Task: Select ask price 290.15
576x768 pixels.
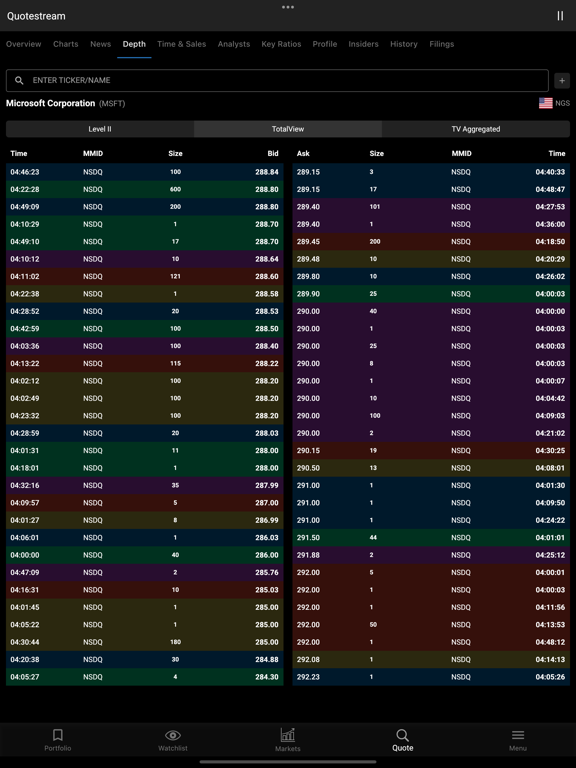Action: (308, 451)
